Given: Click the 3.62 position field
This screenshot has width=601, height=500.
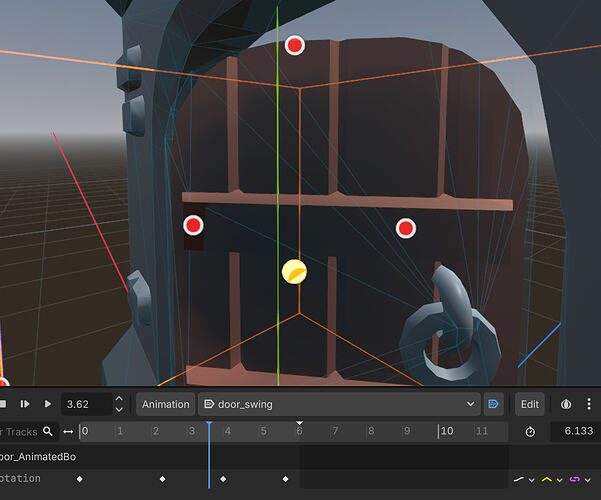Looking at the screenshot, I should pos(87,404).
